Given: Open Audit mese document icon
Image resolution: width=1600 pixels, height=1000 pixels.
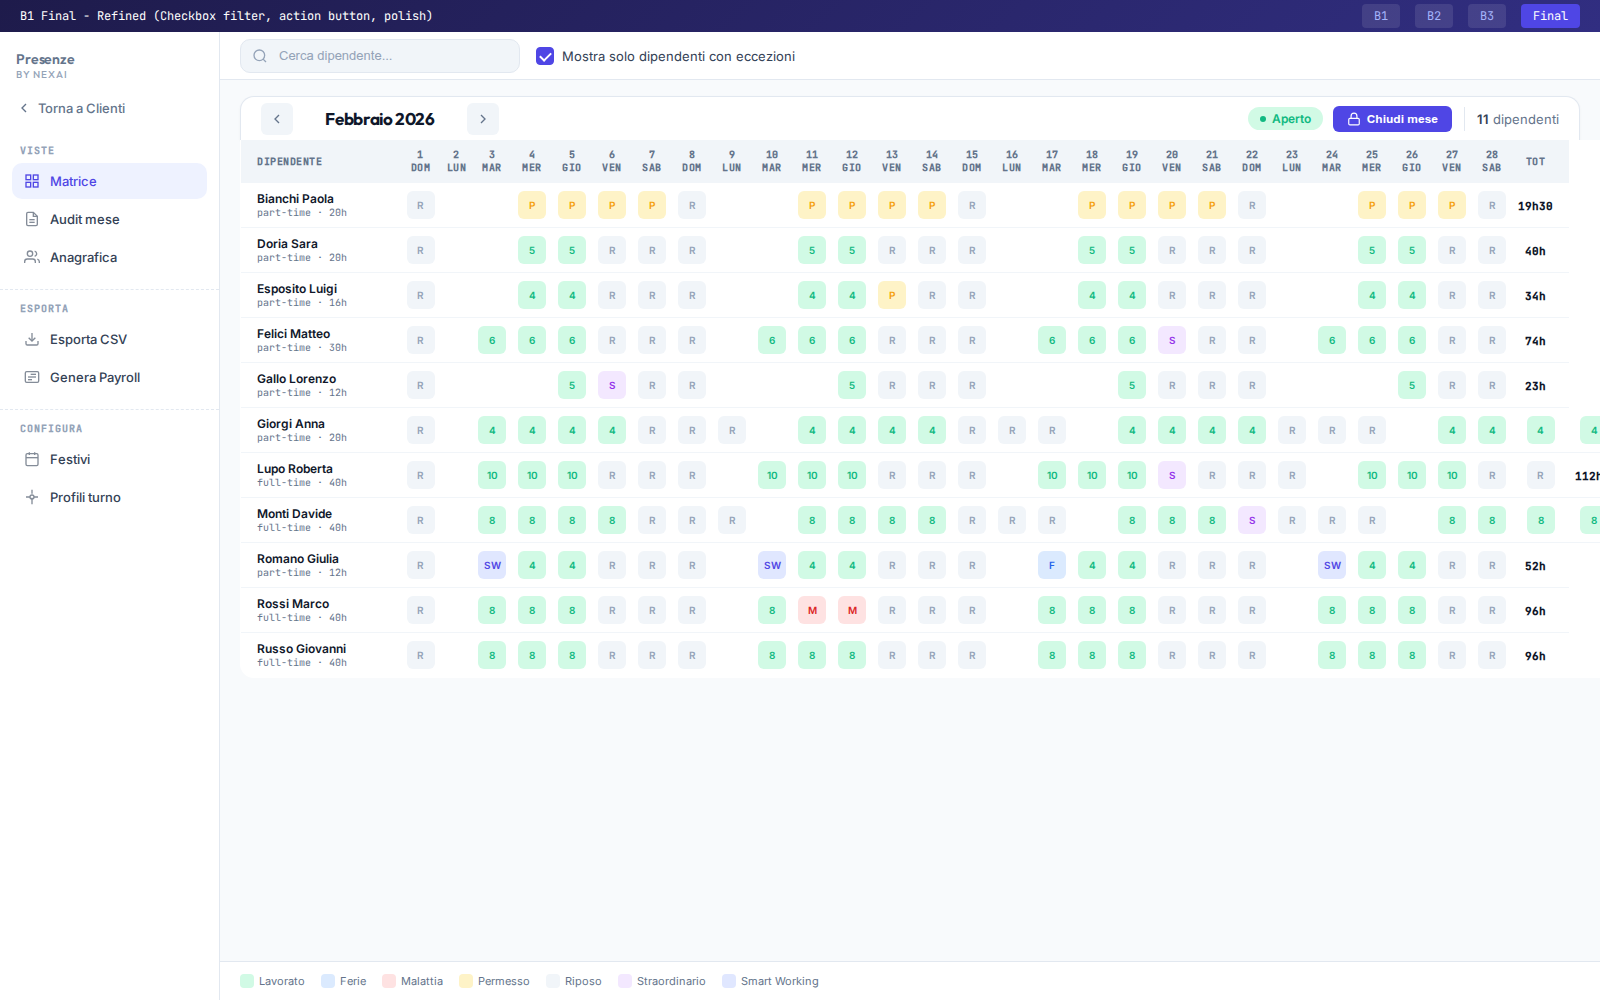Looking at the screenshot, I should [x=32, y=219].
